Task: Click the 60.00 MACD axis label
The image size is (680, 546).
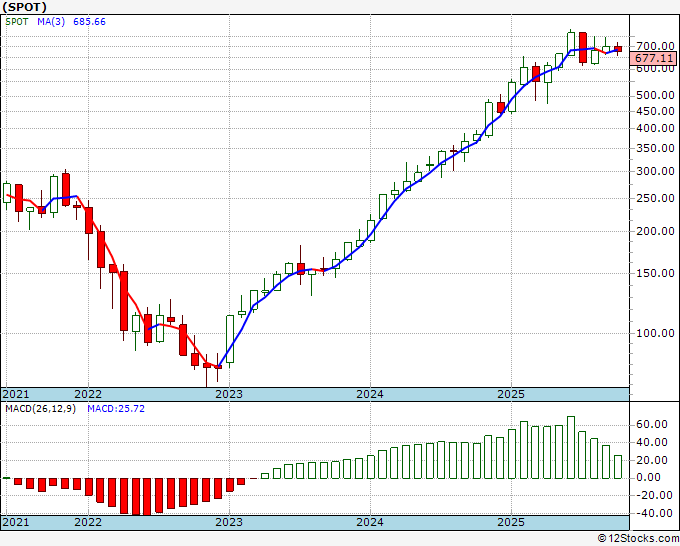Action: coord(651,425)
